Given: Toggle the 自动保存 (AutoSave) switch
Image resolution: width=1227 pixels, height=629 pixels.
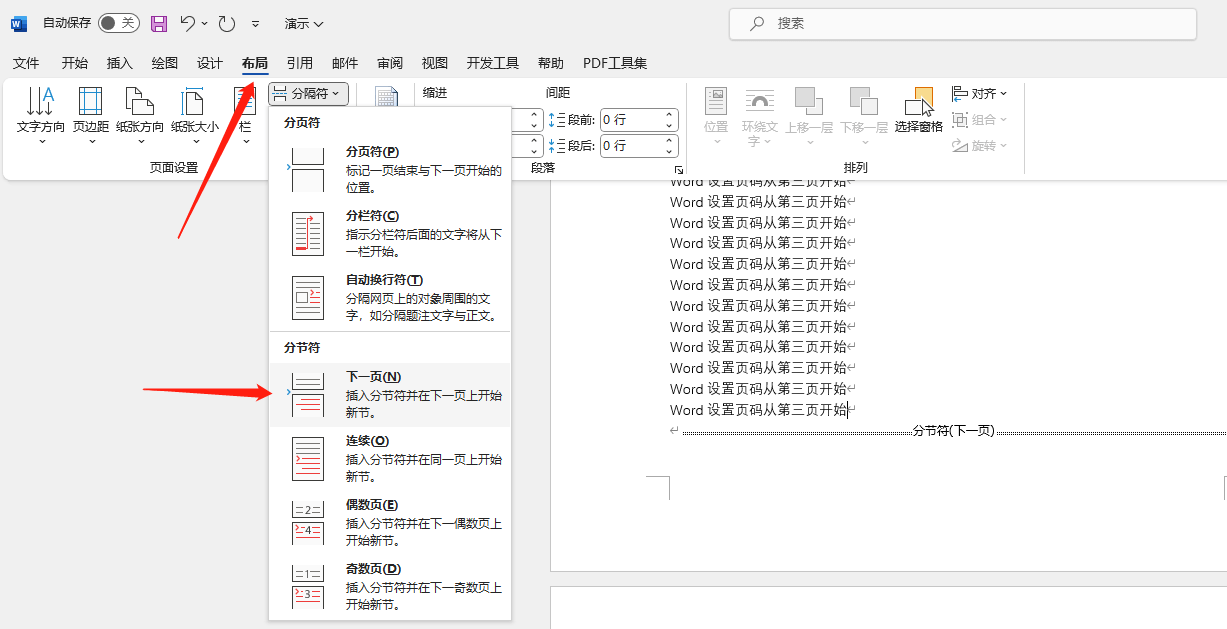Looking at the screenshot, I should click(117, 22).
